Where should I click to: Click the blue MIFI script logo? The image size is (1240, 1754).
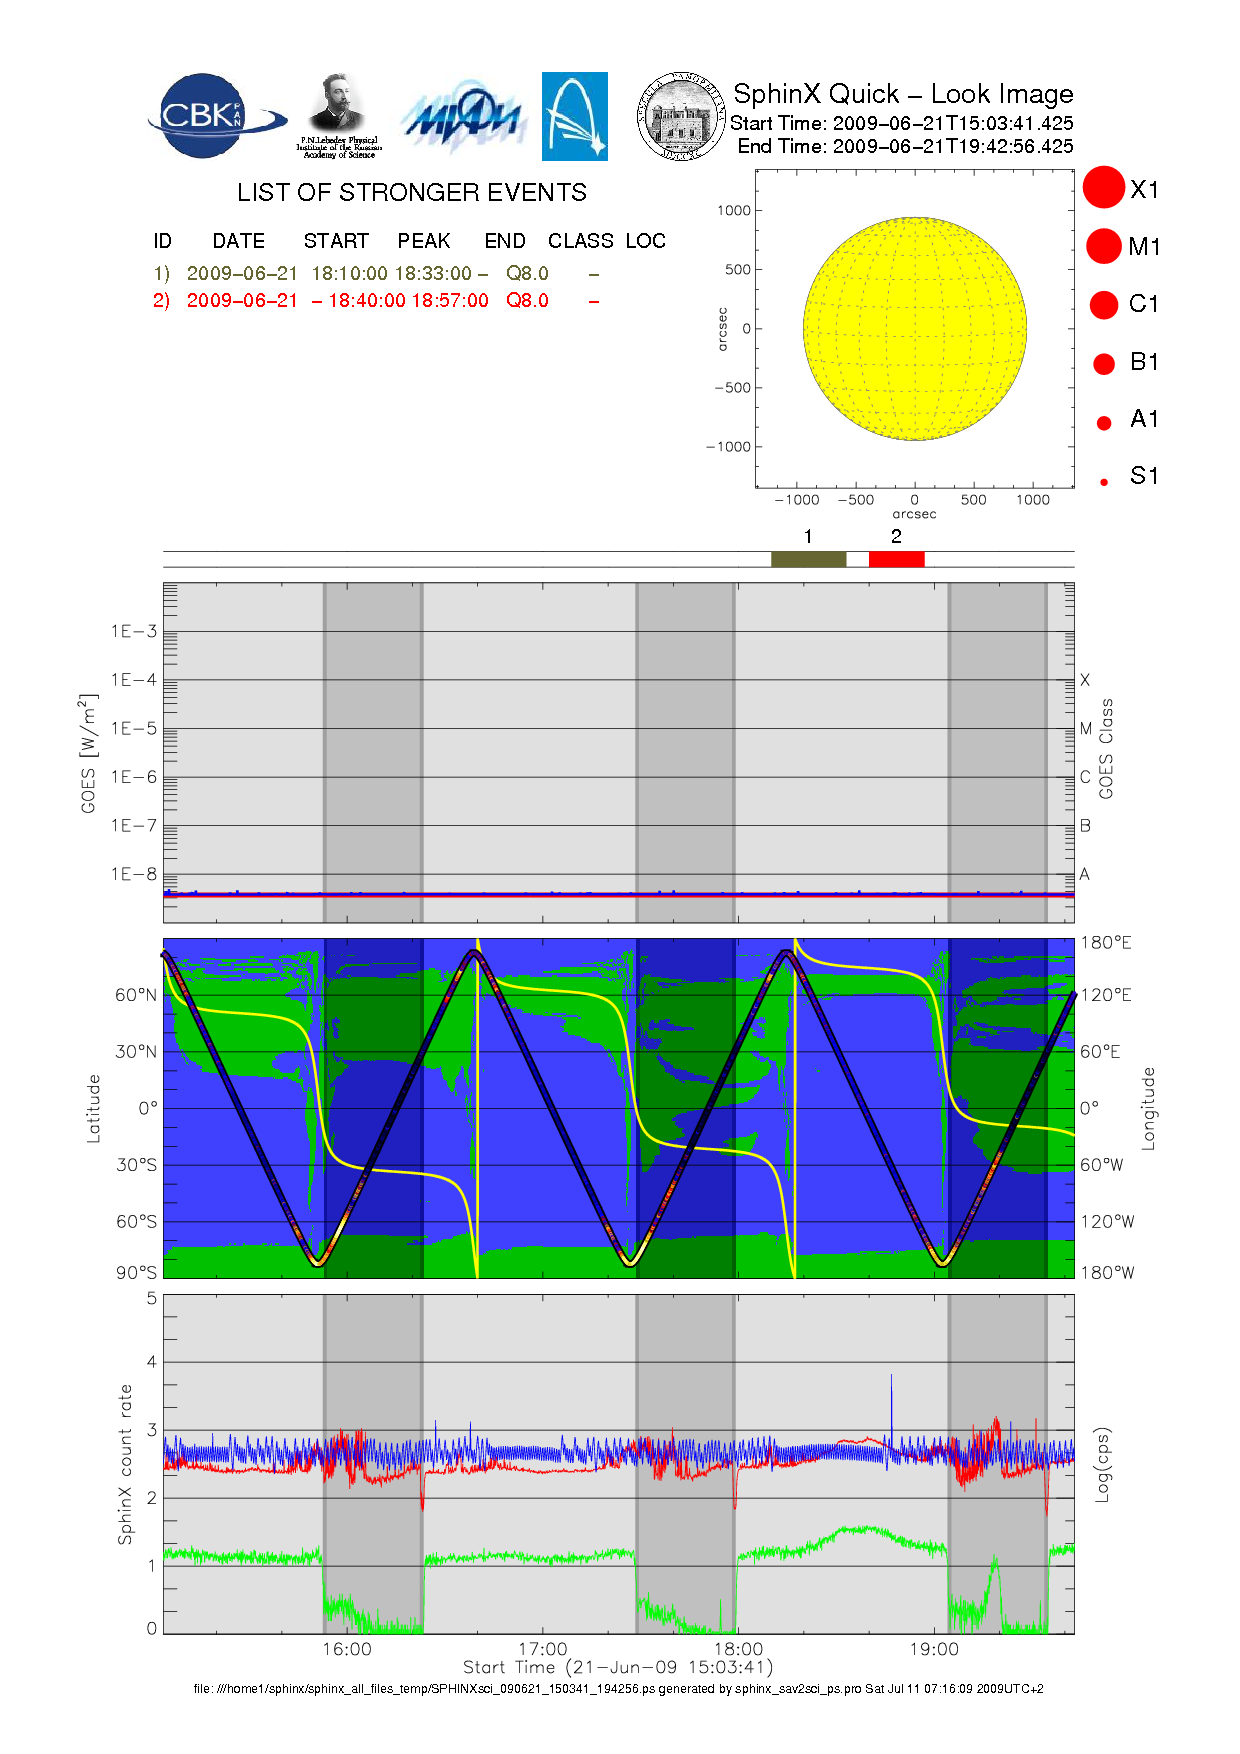point(462,118)
